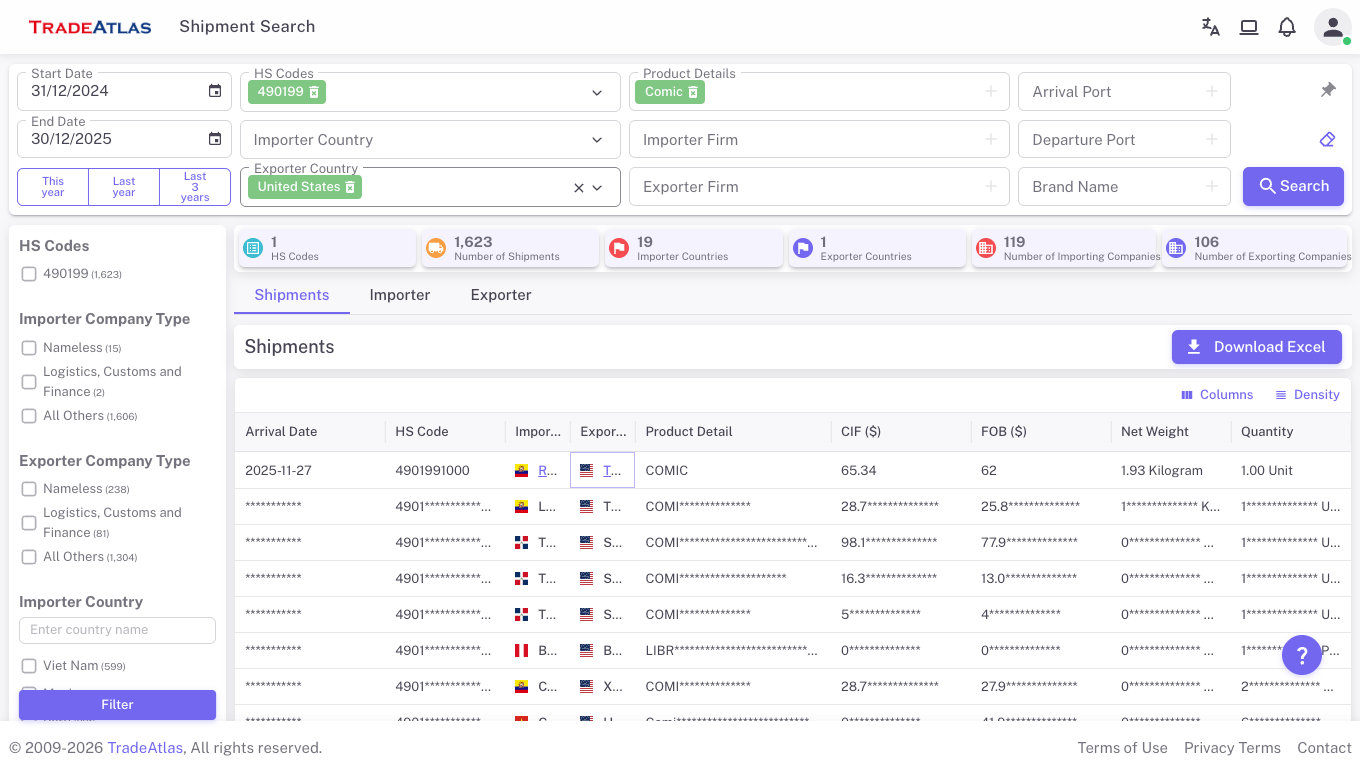Remove the Comic product detail chip

(693, 92)
